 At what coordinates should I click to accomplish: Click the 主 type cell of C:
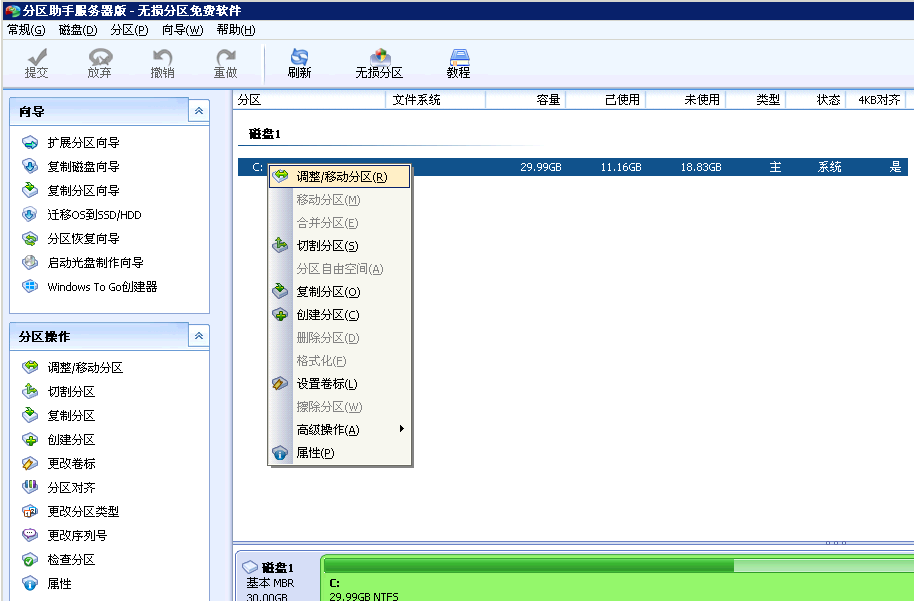[x=775, y=167]
